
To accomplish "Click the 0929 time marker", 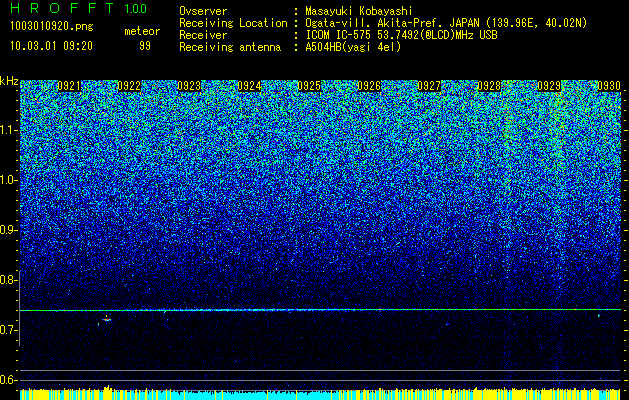I will [x=549, y=86].
